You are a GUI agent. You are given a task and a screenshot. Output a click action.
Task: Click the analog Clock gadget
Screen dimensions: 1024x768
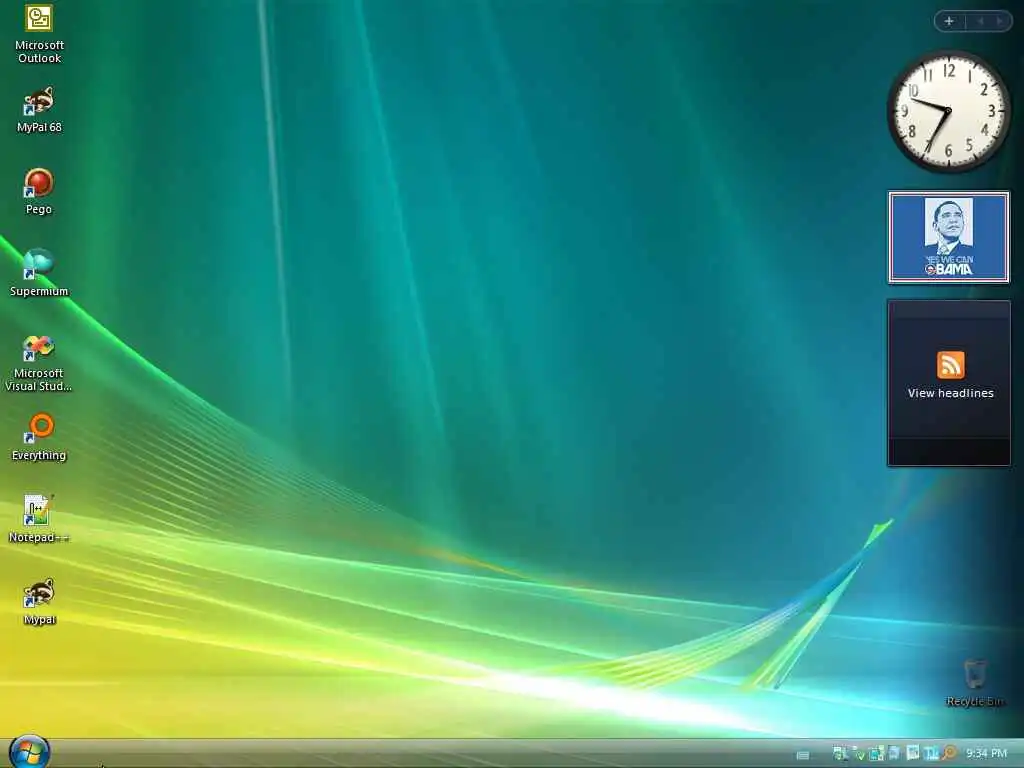point(948,112)
